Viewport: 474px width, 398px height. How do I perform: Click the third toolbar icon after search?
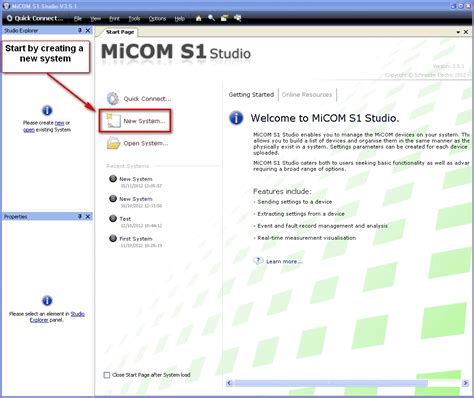pyautogui.click(x=224, y=18)
